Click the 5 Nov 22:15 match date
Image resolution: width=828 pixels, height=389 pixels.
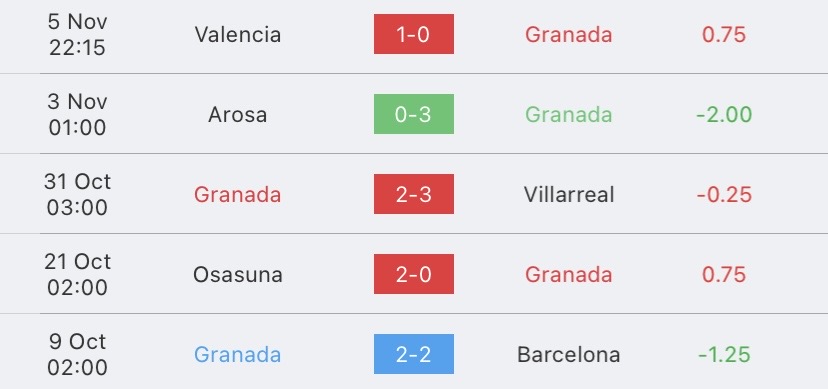(78, 35)
